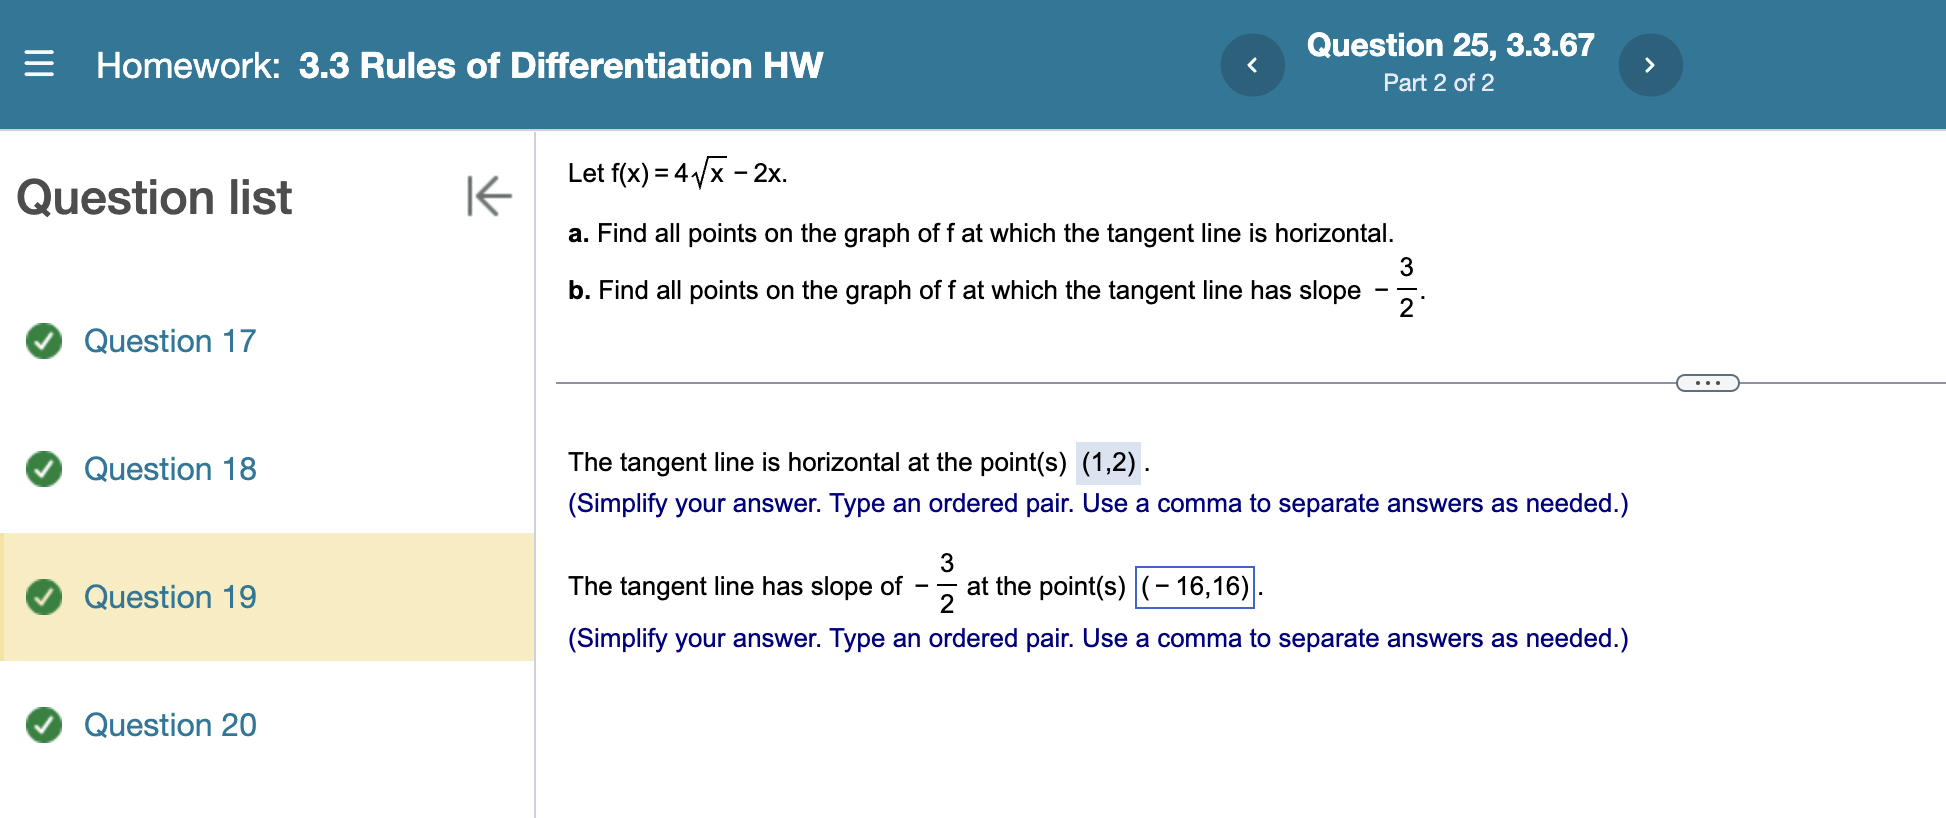Viewport: 1946px width, 818px height.
Task: Open Question 18 from the list
Action: coord(170,469)
